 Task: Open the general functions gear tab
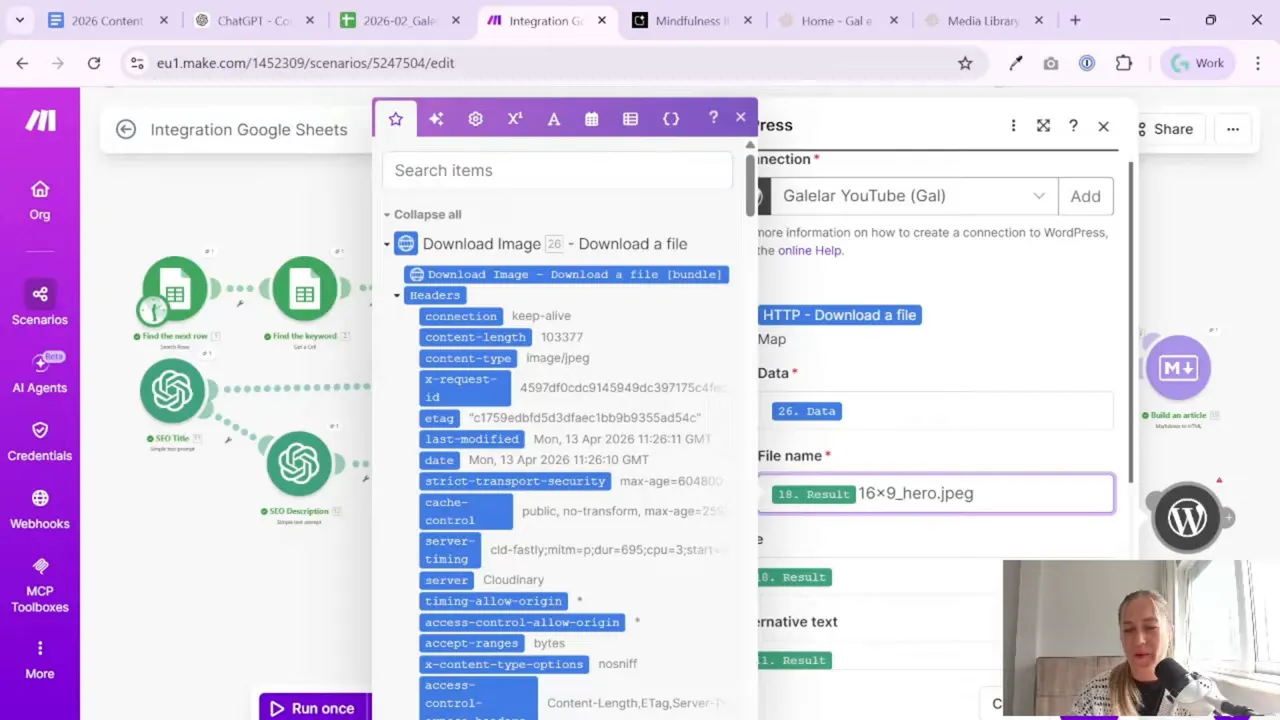click(475, 119)
